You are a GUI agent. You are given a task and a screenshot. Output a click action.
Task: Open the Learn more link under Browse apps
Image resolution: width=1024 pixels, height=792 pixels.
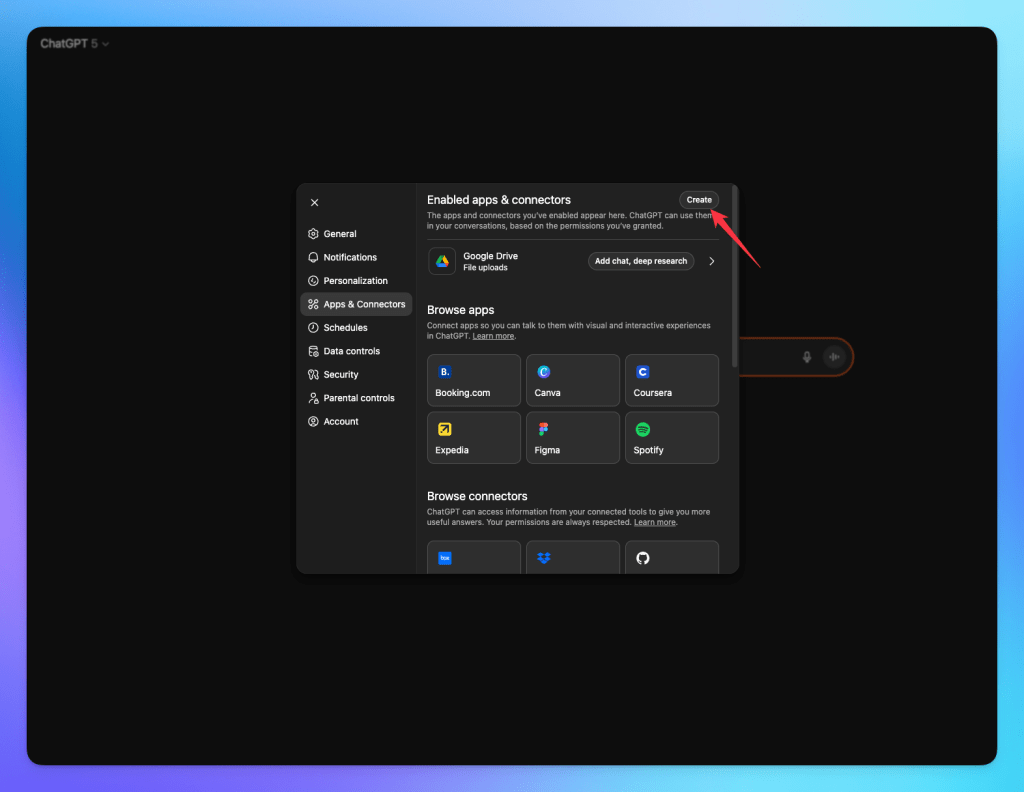493,335
